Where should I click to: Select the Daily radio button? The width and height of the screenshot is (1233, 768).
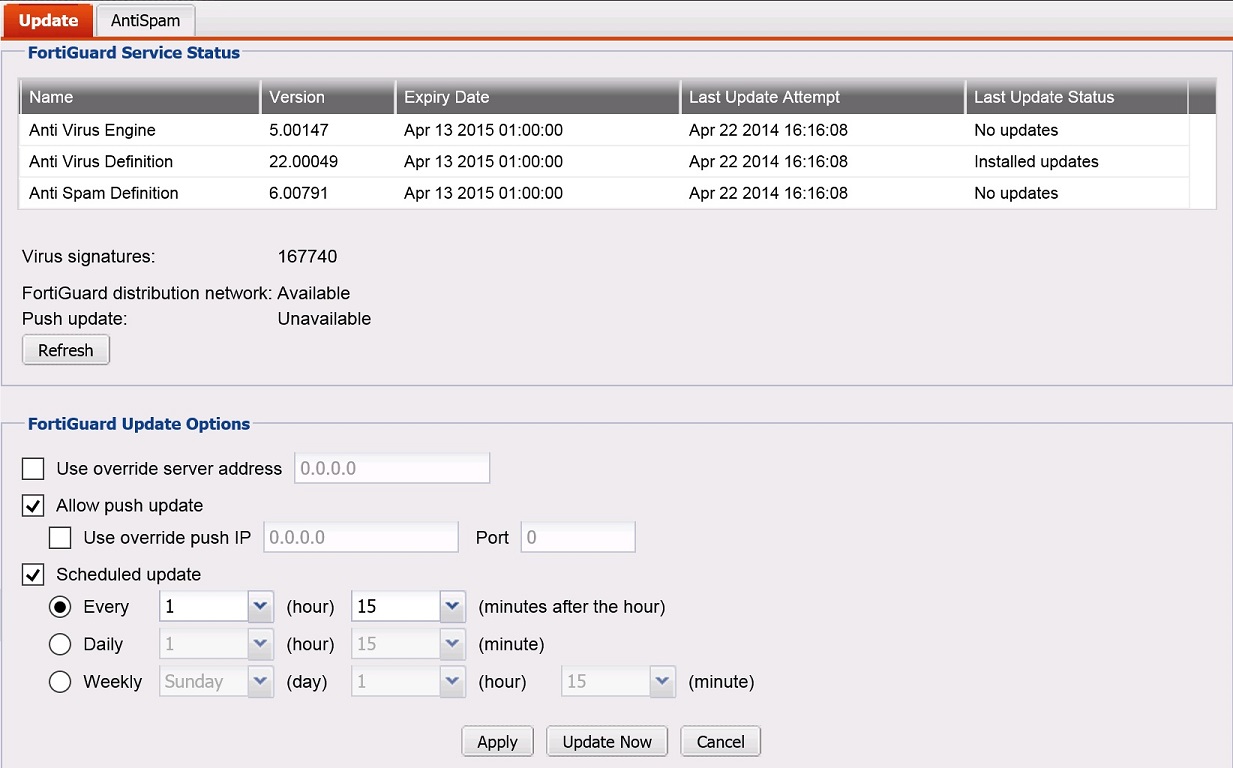pos(60,644)
